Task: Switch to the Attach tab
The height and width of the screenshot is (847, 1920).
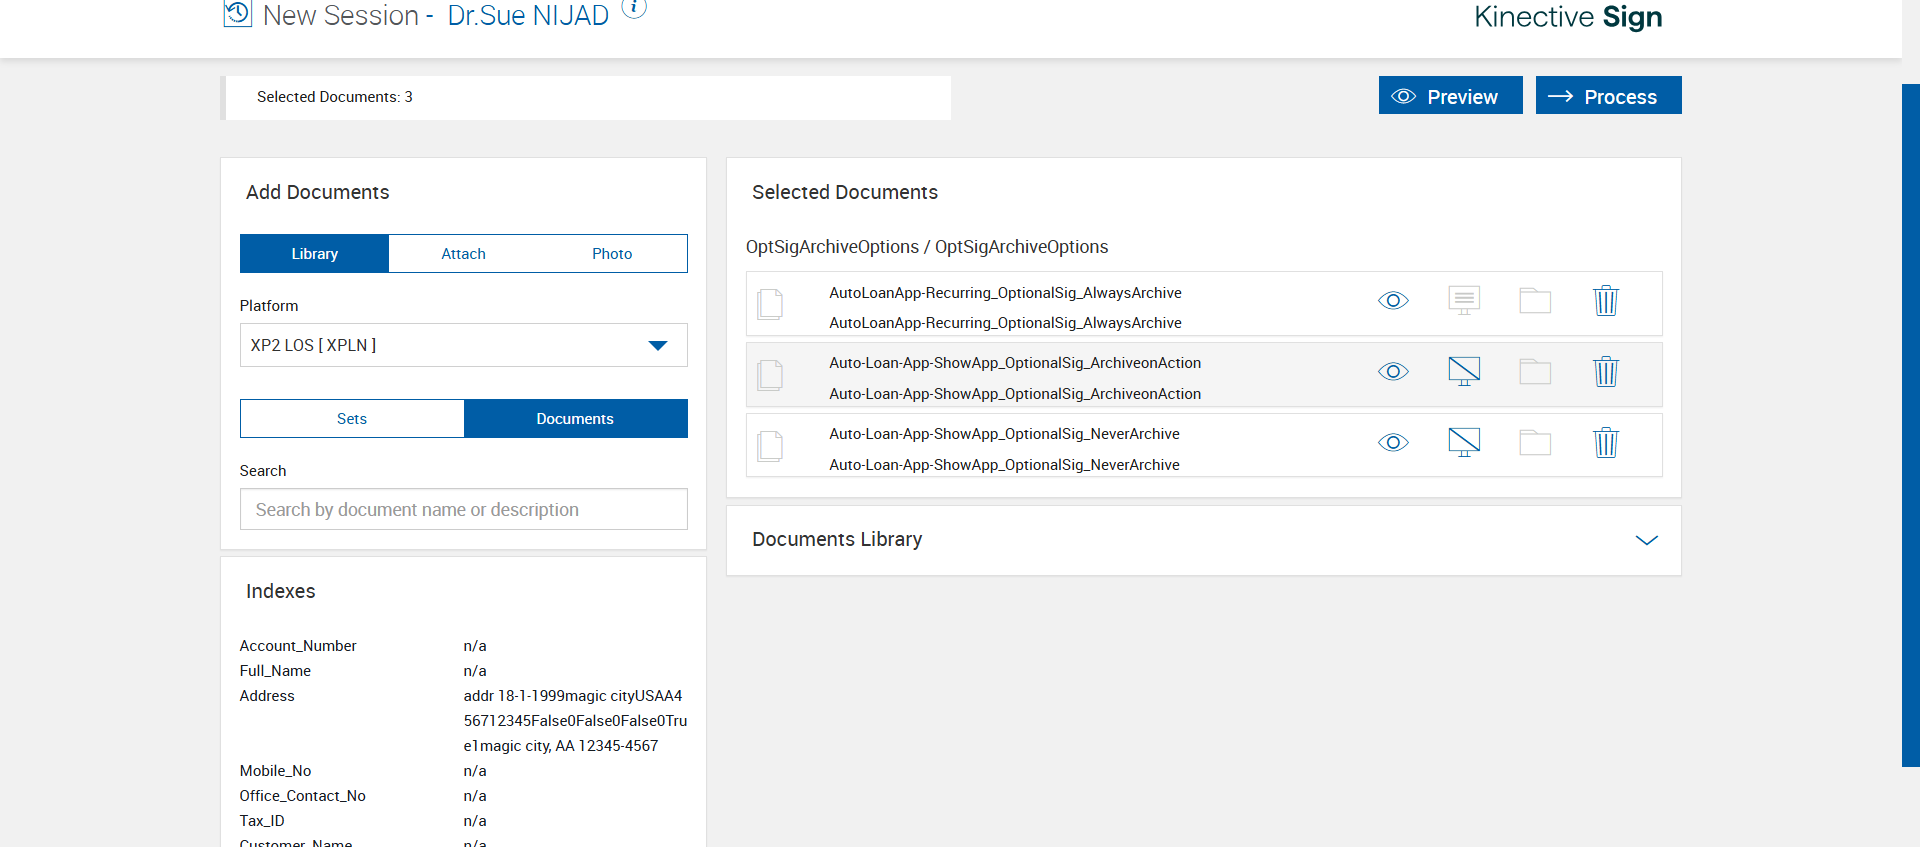Action: [x=463, y=254]
